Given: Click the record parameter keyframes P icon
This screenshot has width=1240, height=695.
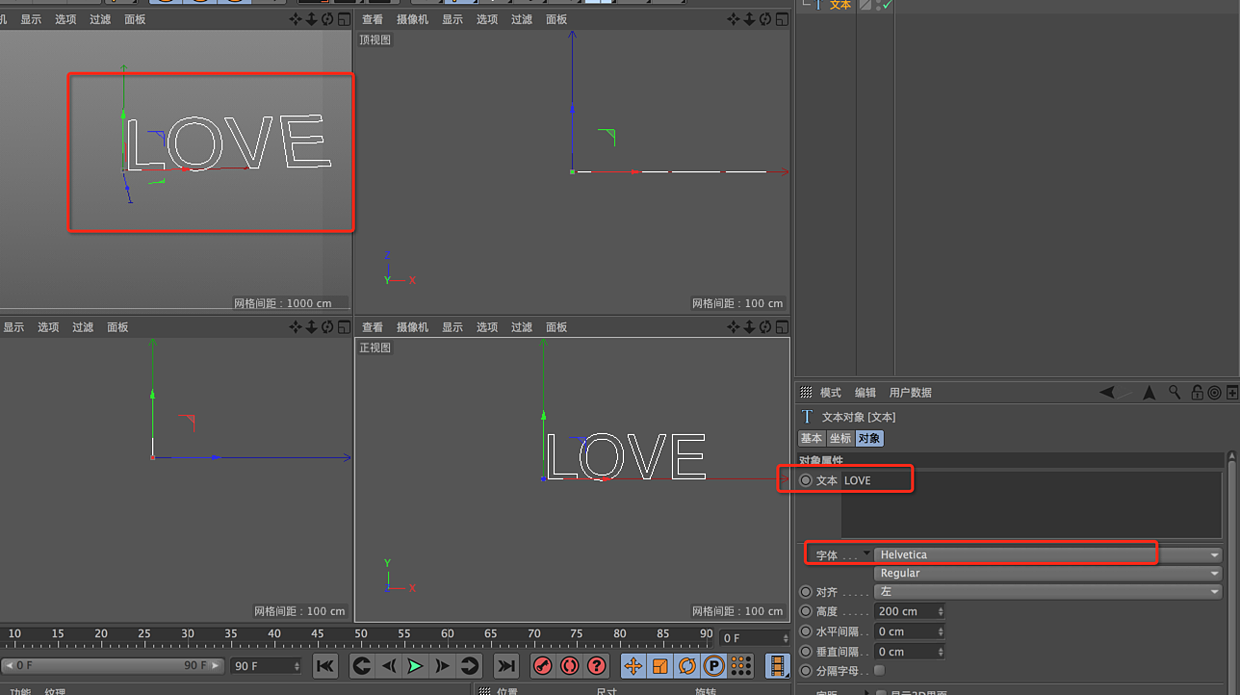Looking at the screenshot, I should tap(714, 666).
